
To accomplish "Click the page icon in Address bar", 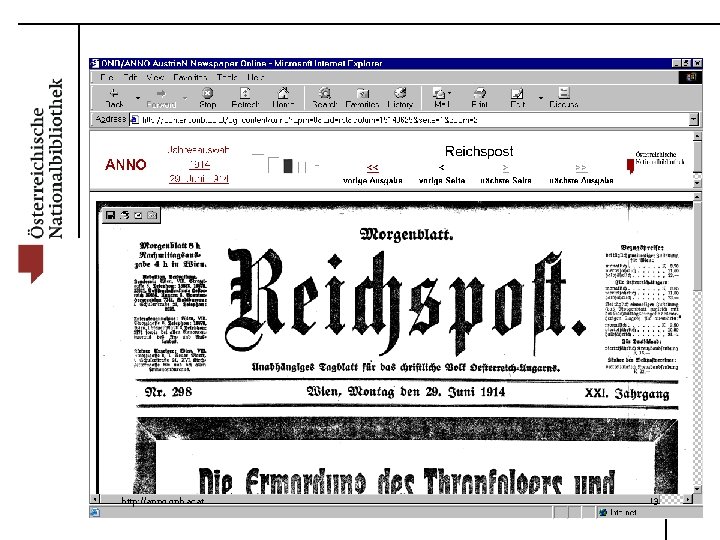I will [135, 120].
